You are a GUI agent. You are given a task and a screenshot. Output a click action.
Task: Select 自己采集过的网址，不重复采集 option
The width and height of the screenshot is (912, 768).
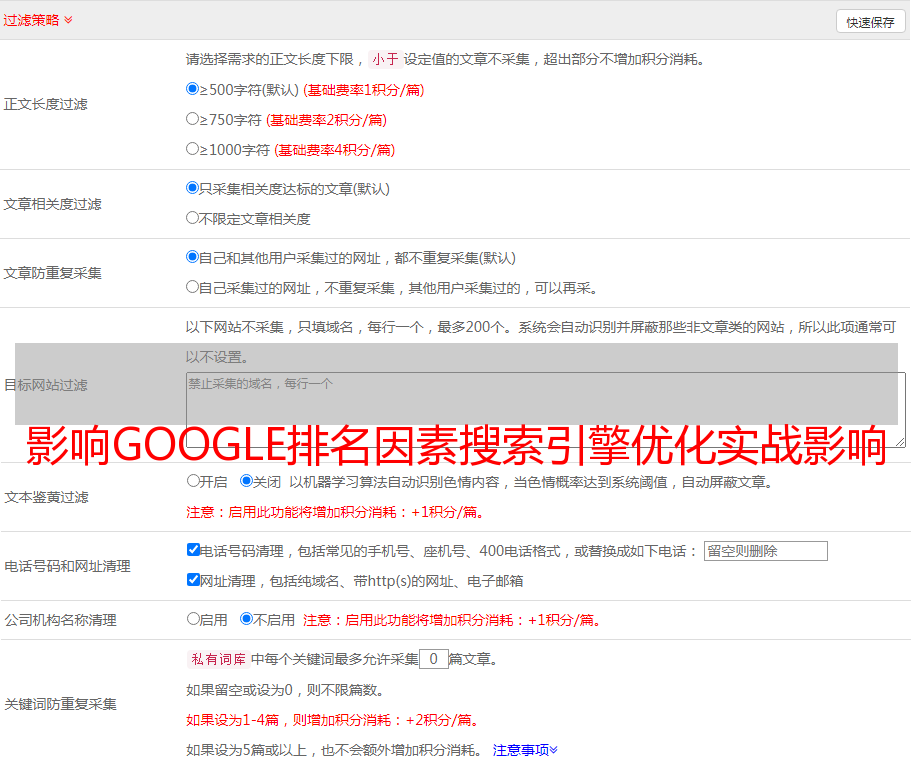tap(192, 286)
